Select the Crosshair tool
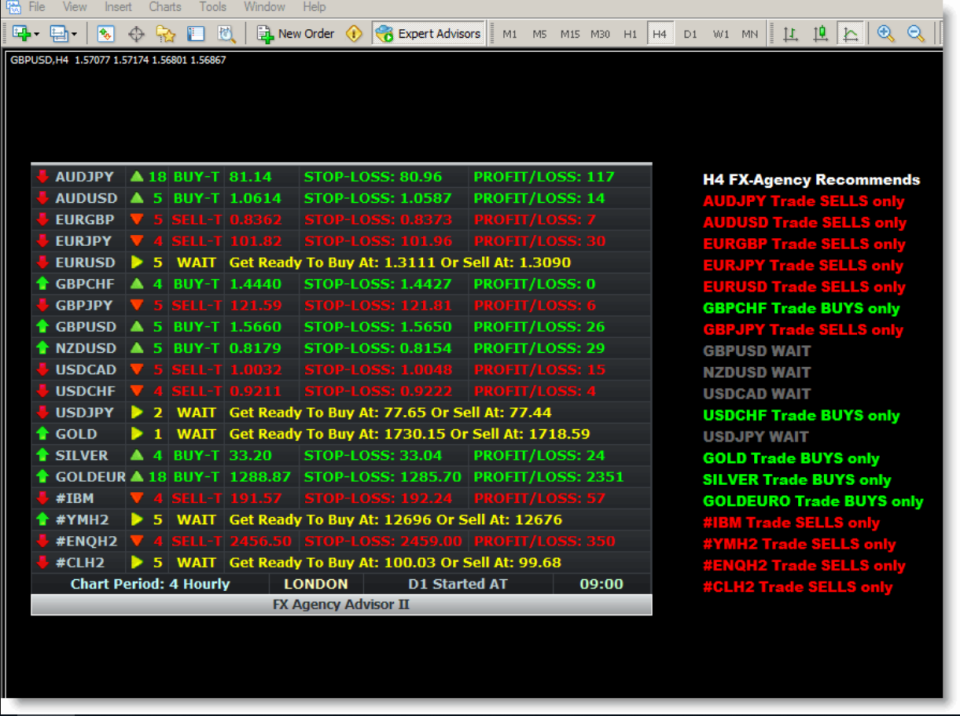 pyautogui.click(x=135, y=33)
